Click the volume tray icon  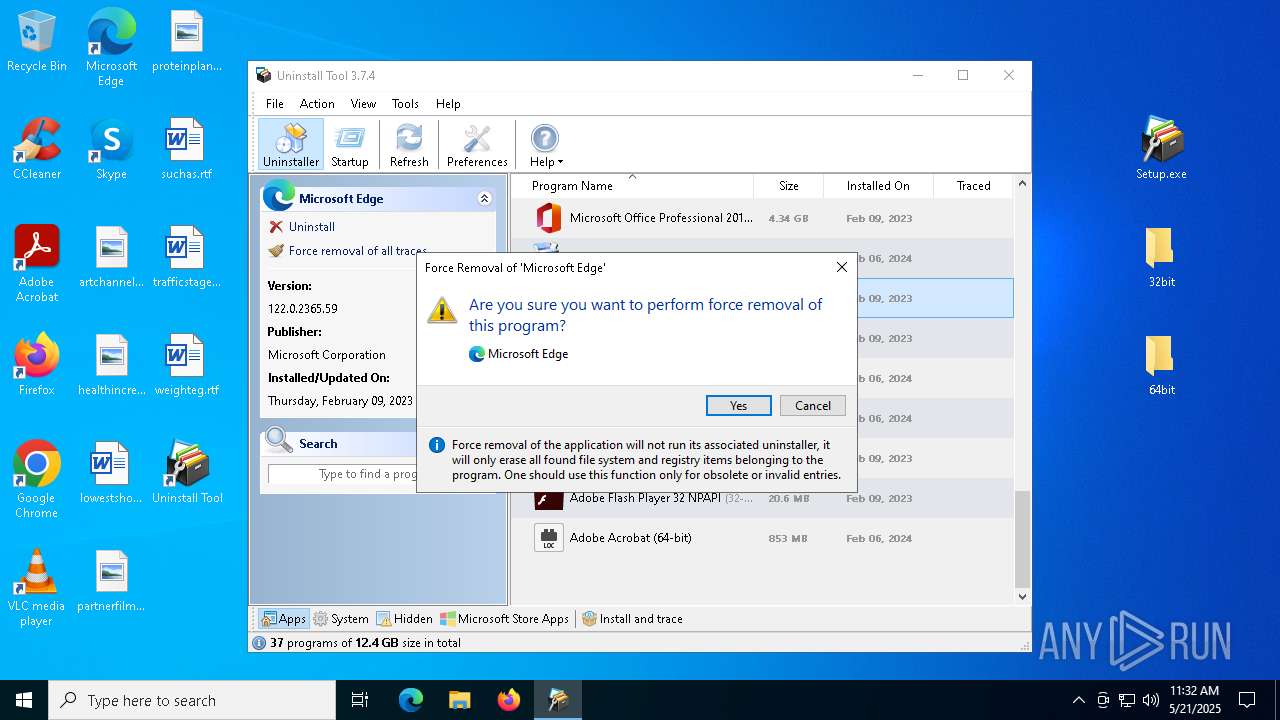1151,700
